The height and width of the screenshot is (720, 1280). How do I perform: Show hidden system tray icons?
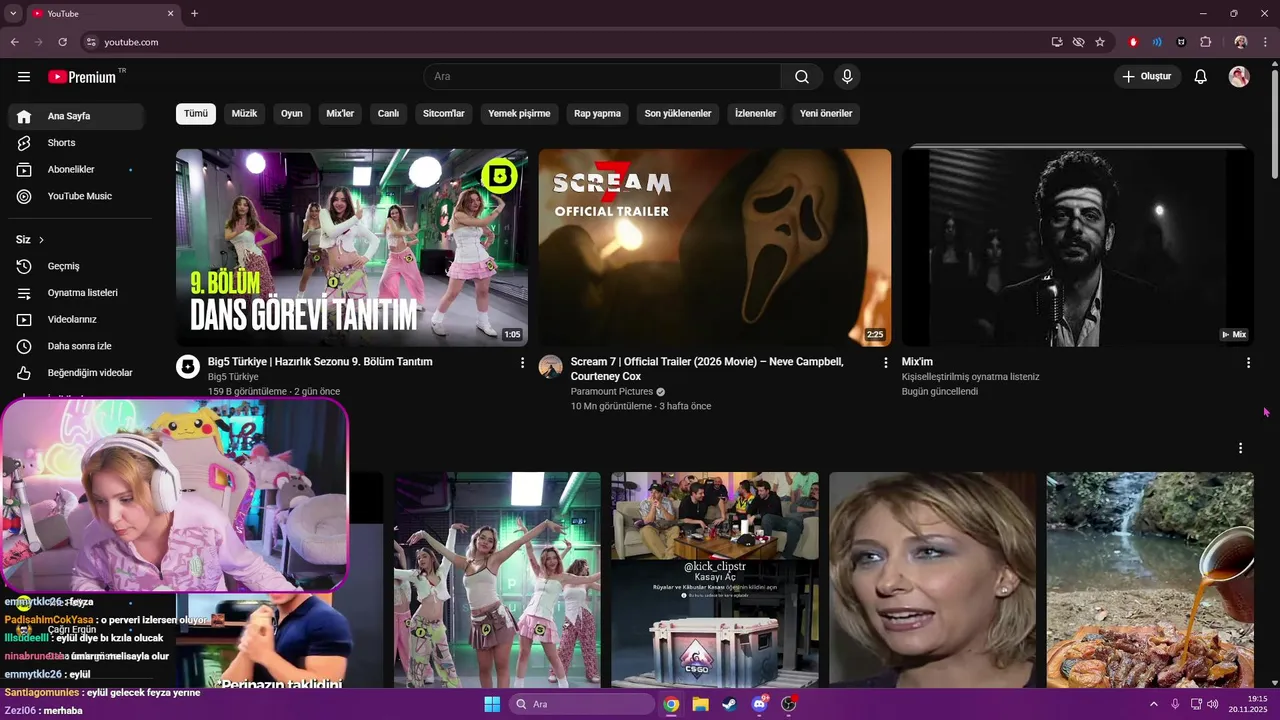(1153, 704)
